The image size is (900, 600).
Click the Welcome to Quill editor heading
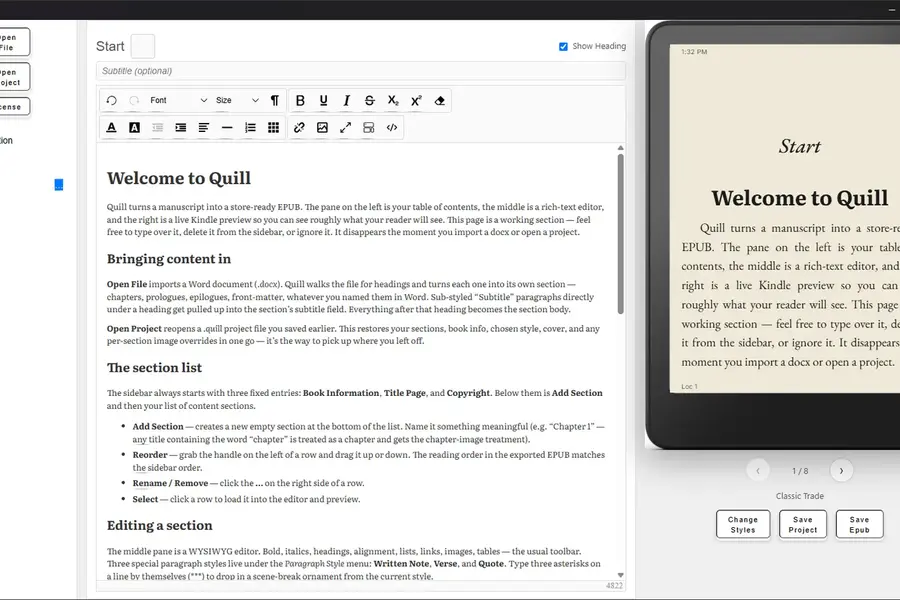pyautogui.click(x=179, y=178)
